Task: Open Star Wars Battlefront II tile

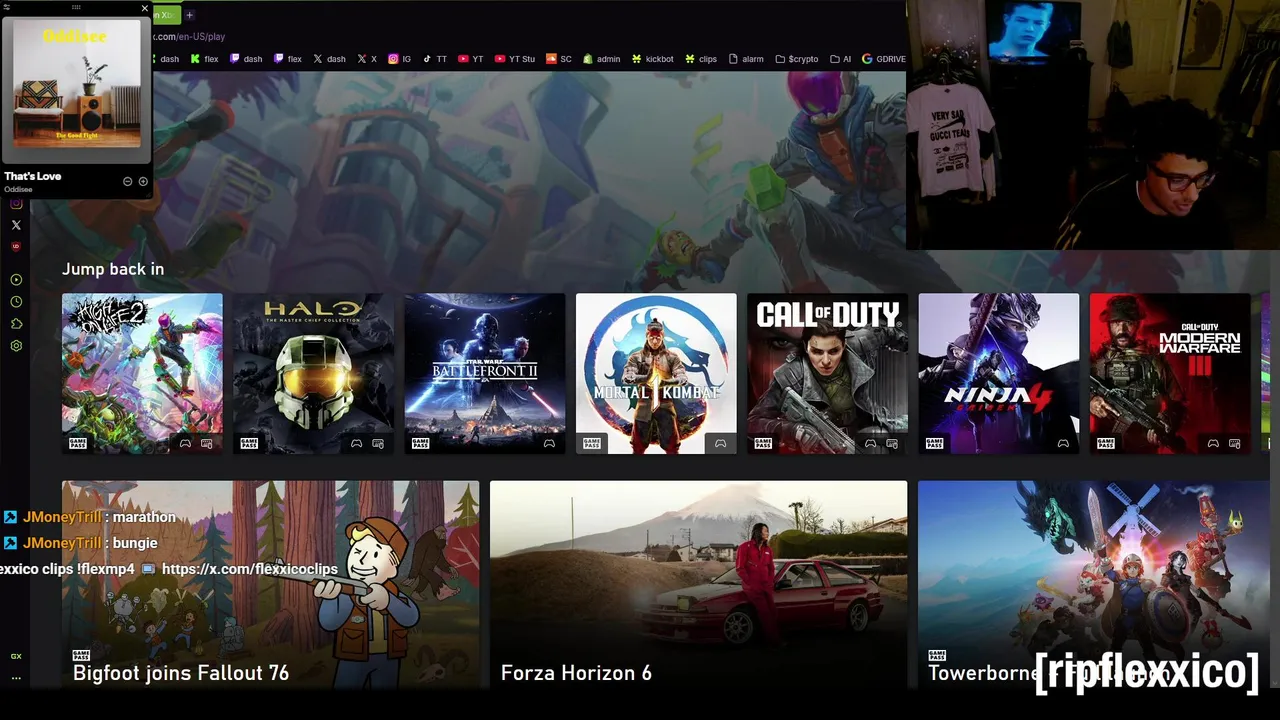Action: pos(485,373)
